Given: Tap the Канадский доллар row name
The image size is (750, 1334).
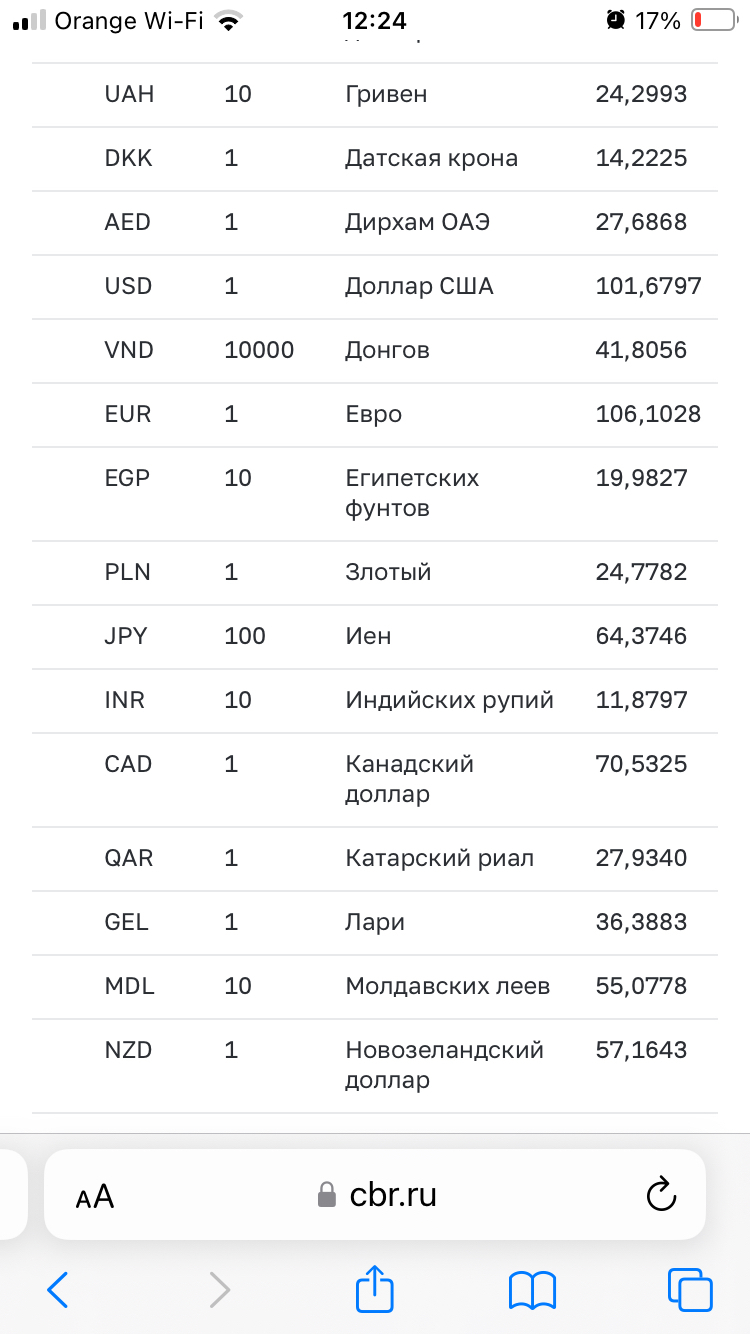Looking at the screenshot, I should tap(409, 779).
